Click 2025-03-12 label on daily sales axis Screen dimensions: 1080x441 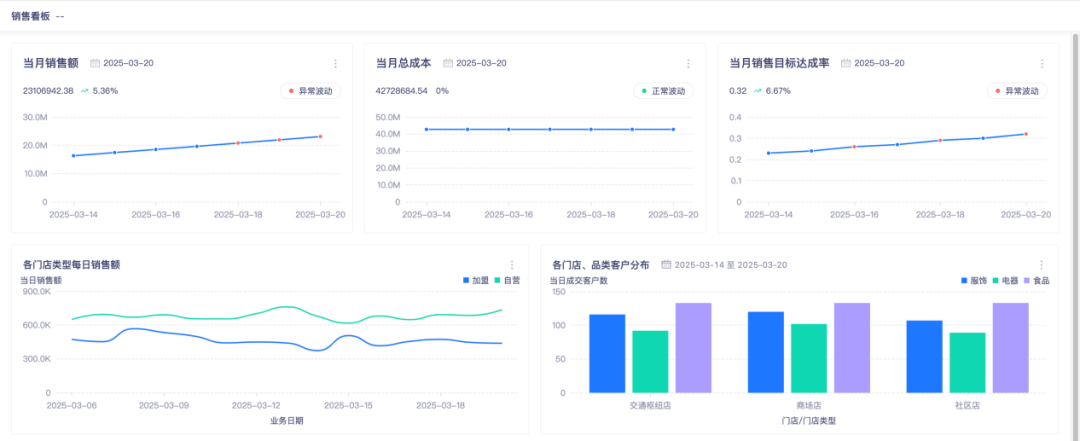click(256, 406)
